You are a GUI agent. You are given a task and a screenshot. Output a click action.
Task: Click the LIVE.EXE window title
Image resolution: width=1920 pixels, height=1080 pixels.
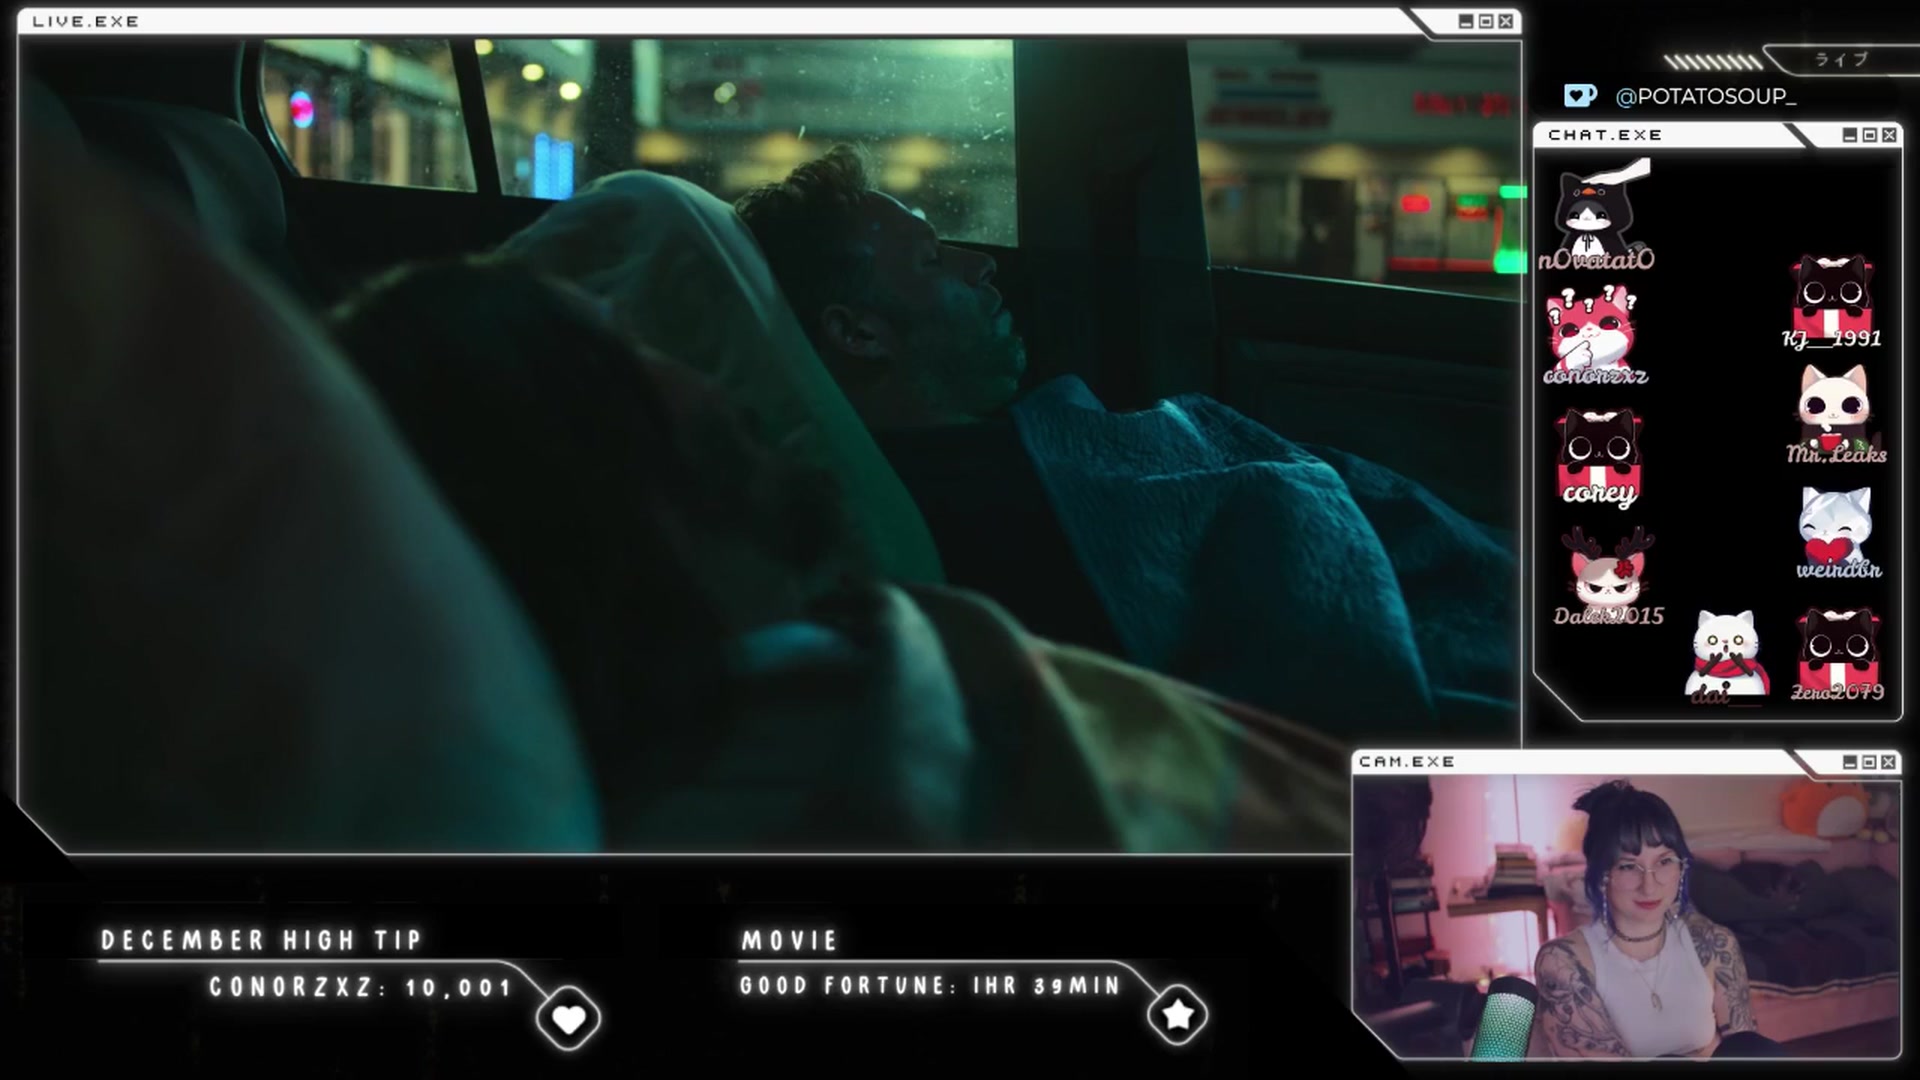coord(86,21)
